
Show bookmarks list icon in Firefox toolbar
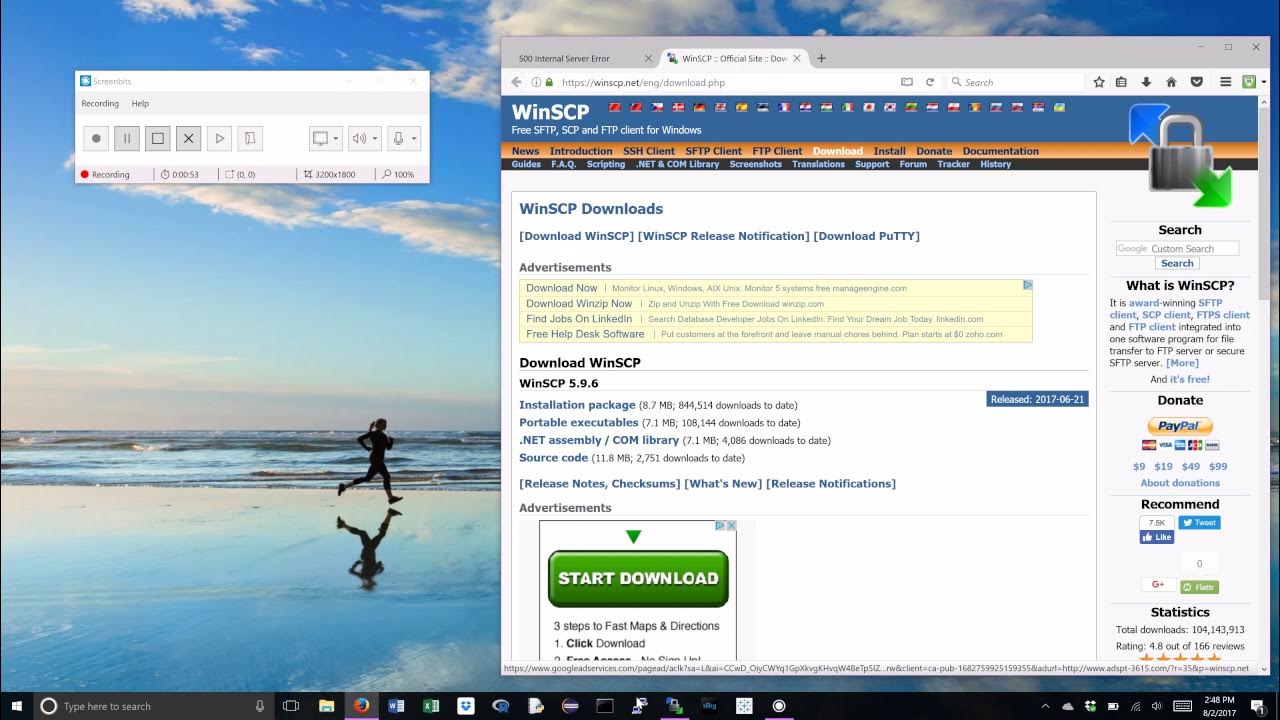click(x=1122, y=82)
